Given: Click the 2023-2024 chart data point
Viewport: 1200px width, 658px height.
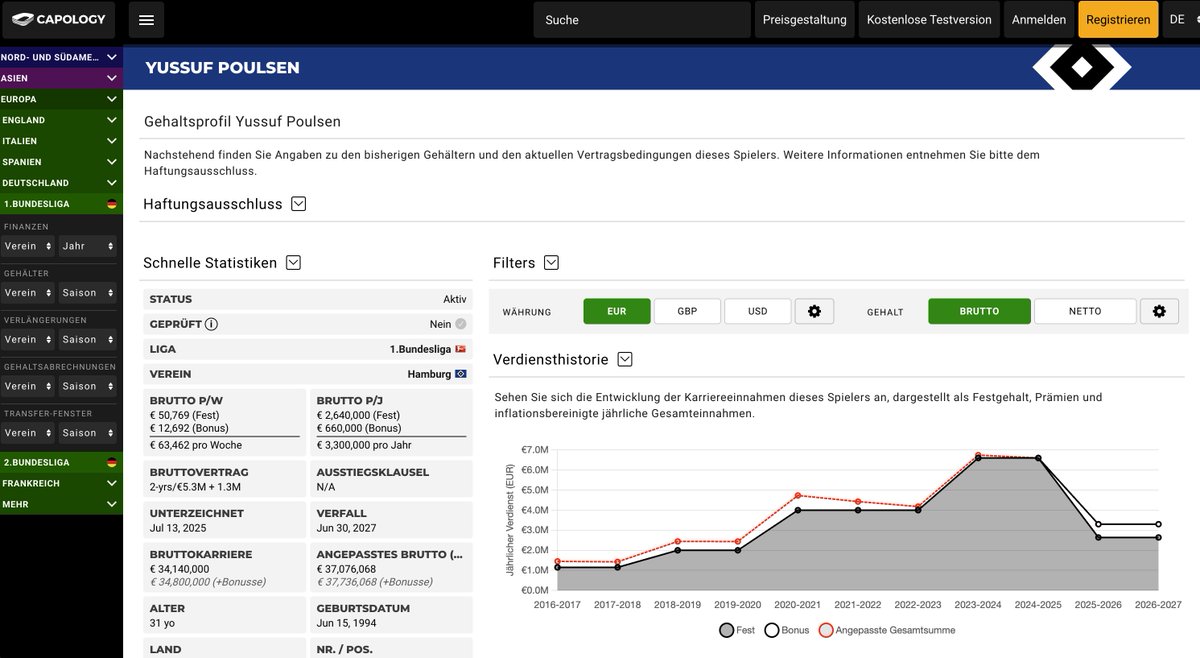Looking at the screenshot, I should [978, 457].
